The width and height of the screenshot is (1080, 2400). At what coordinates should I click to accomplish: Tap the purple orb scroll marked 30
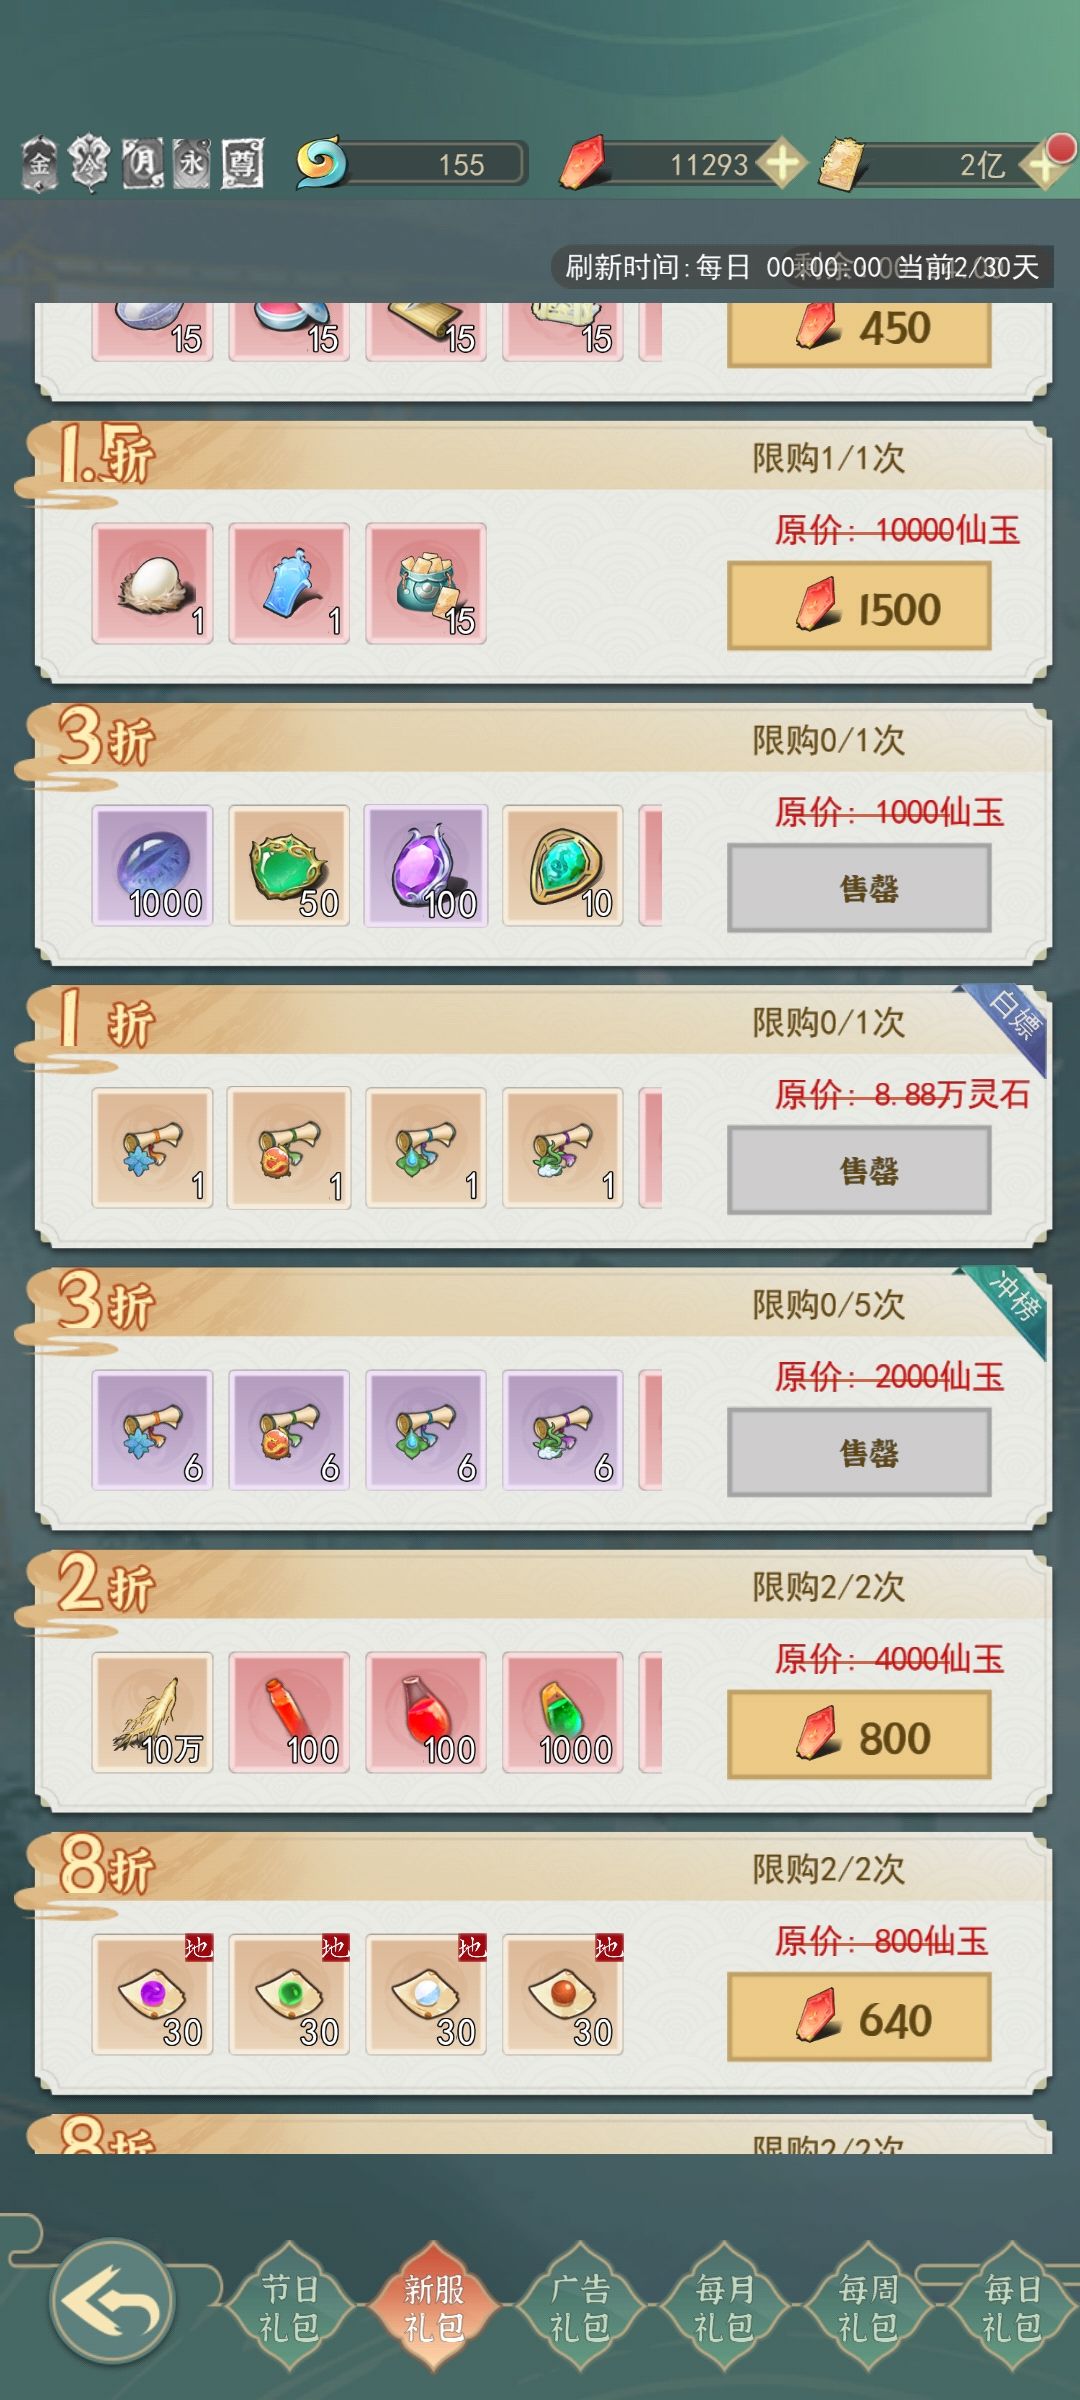point(152,1994)
